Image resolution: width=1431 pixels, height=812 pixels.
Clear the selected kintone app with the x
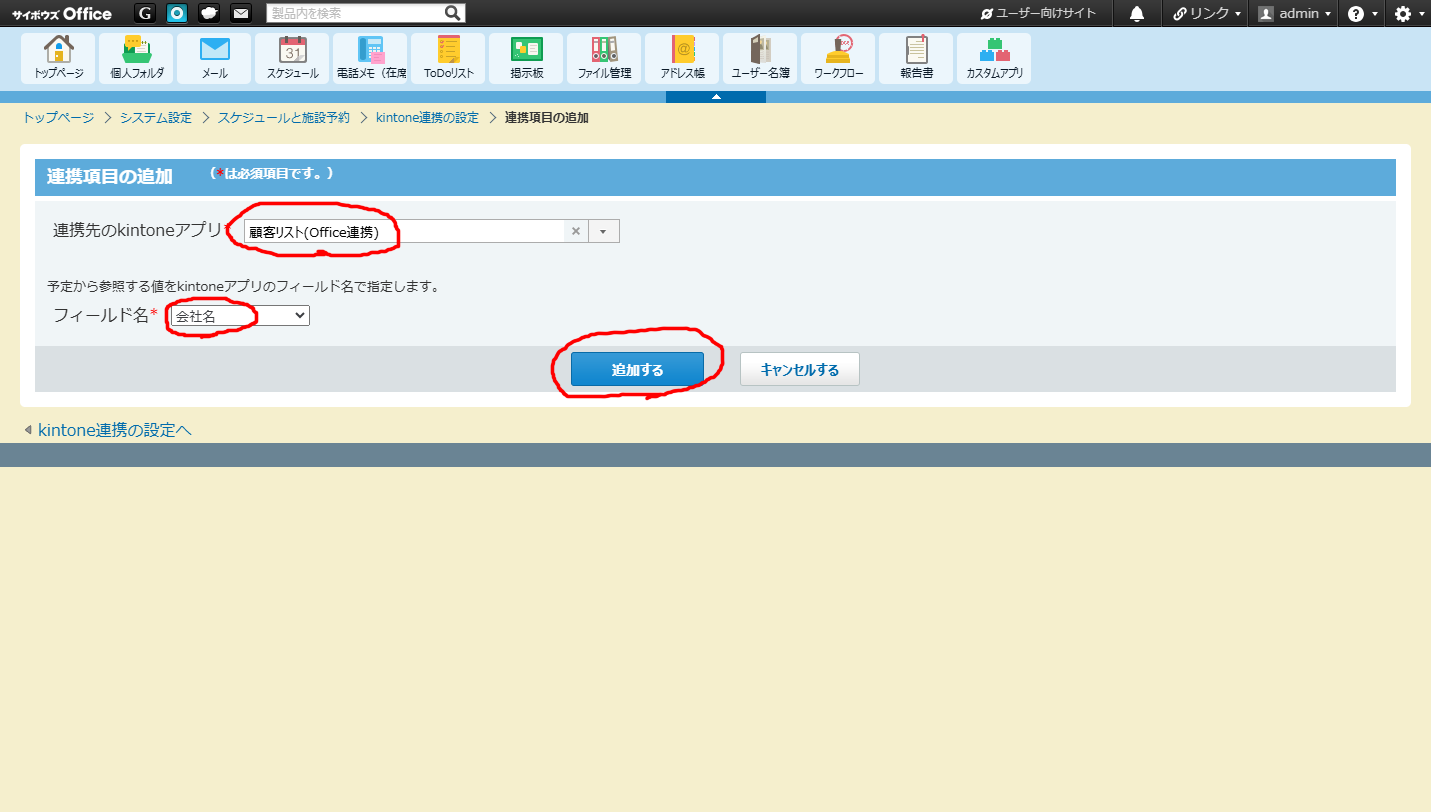point(576,231)
